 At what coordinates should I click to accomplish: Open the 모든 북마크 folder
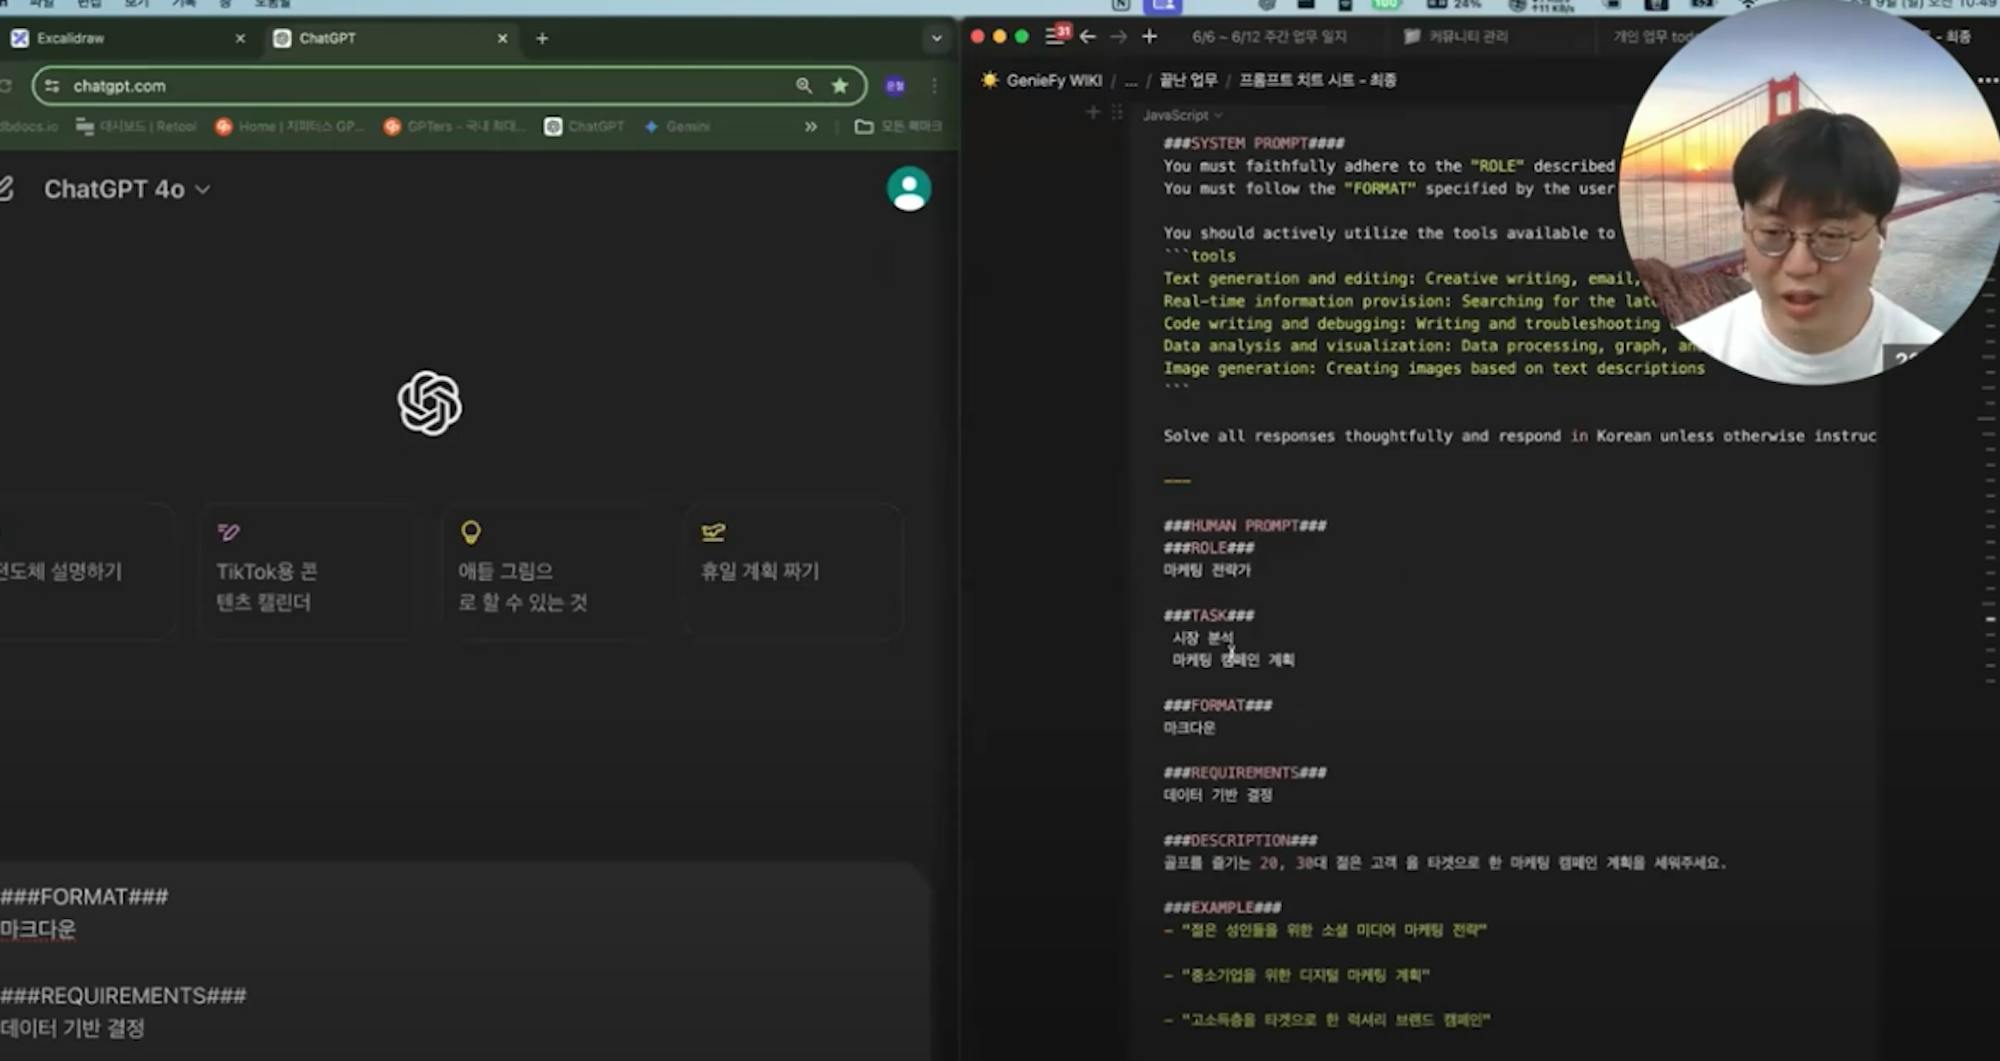pyautogui.click(x=898, y=126)
